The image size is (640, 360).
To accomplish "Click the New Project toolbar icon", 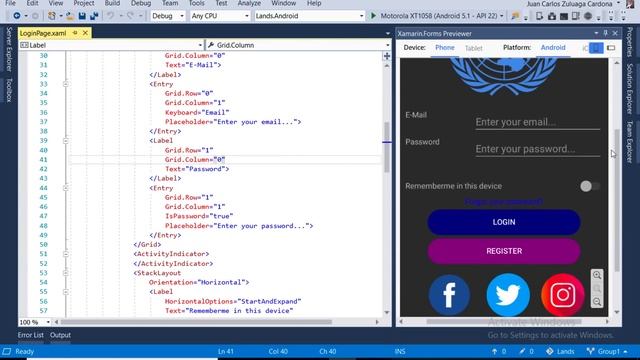I will pyautogui.click(x=52, y=16).
